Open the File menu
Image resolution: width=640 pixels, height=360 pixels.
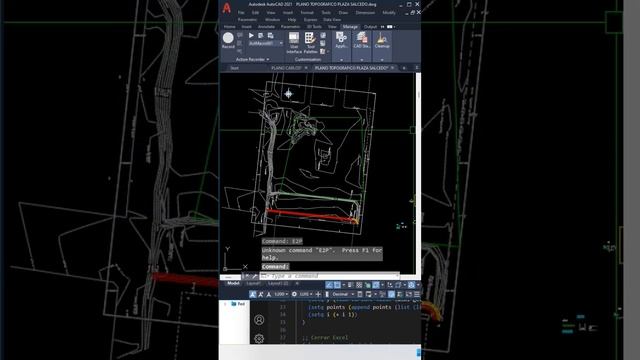(x=241, y=13)
